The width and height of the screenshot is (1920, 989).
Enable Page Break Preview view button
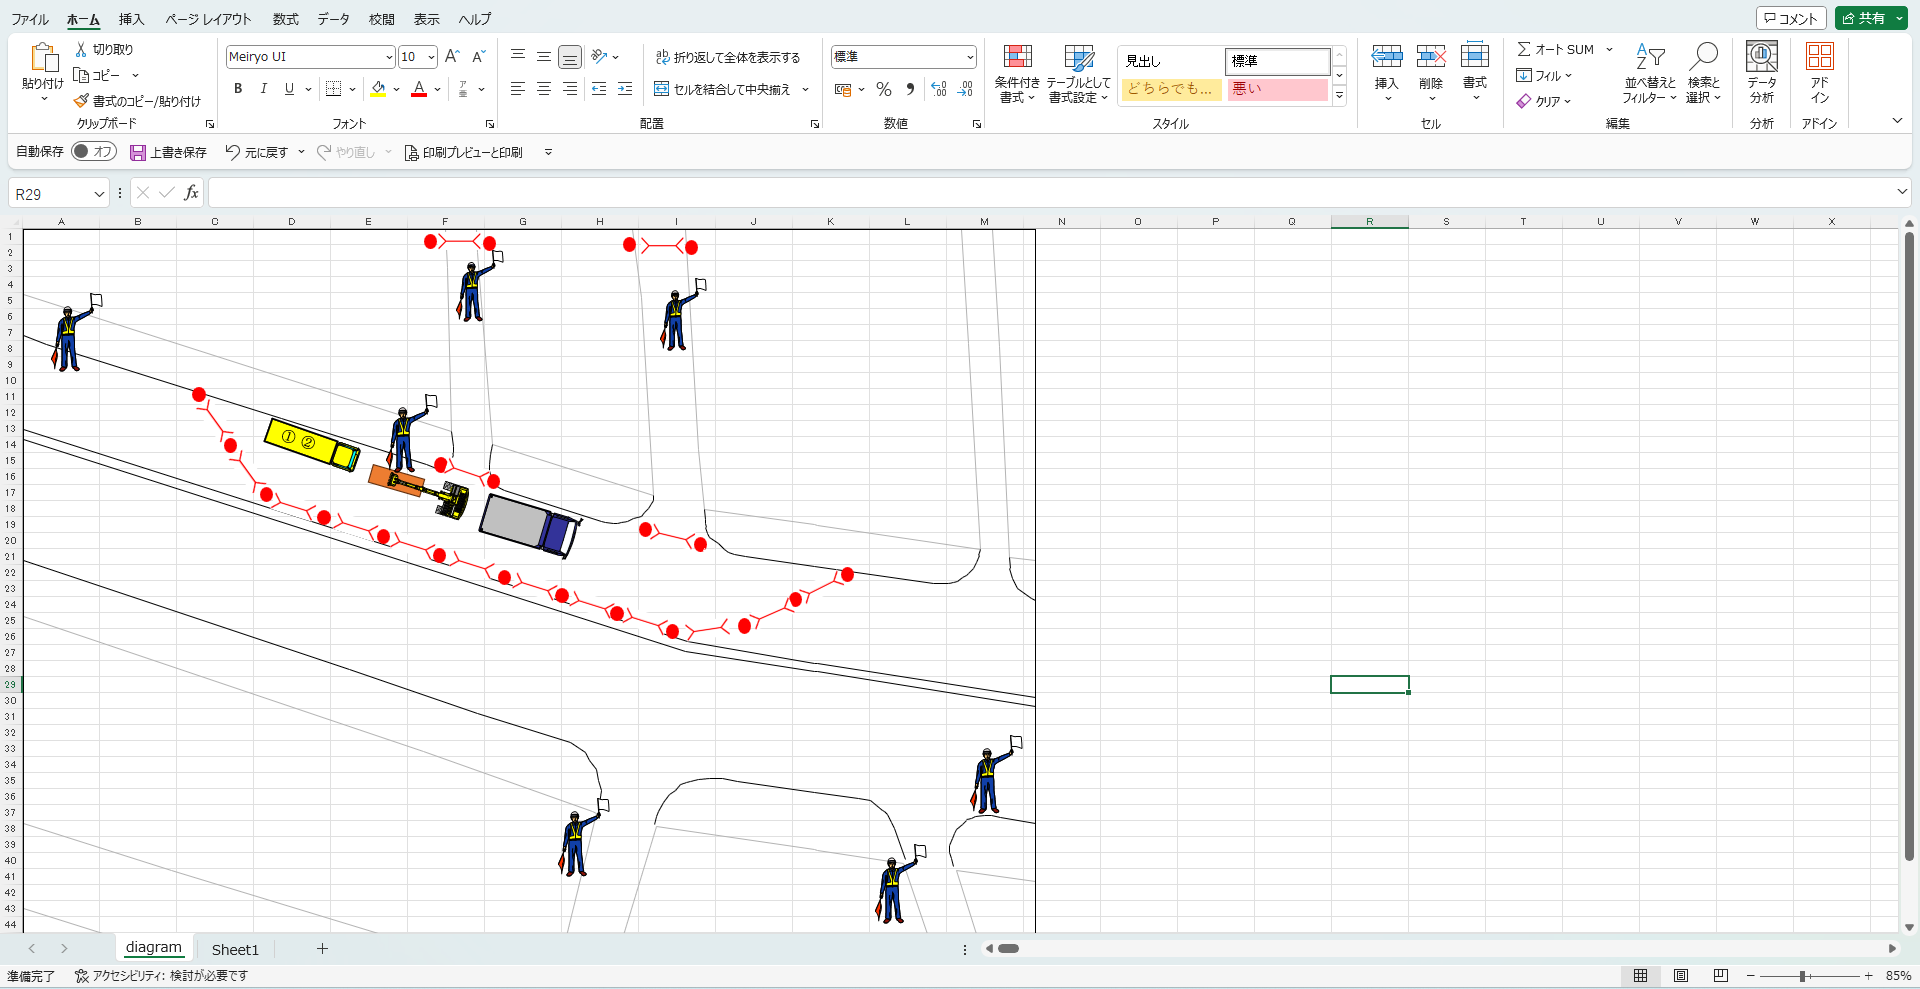tap(1720, 976)
